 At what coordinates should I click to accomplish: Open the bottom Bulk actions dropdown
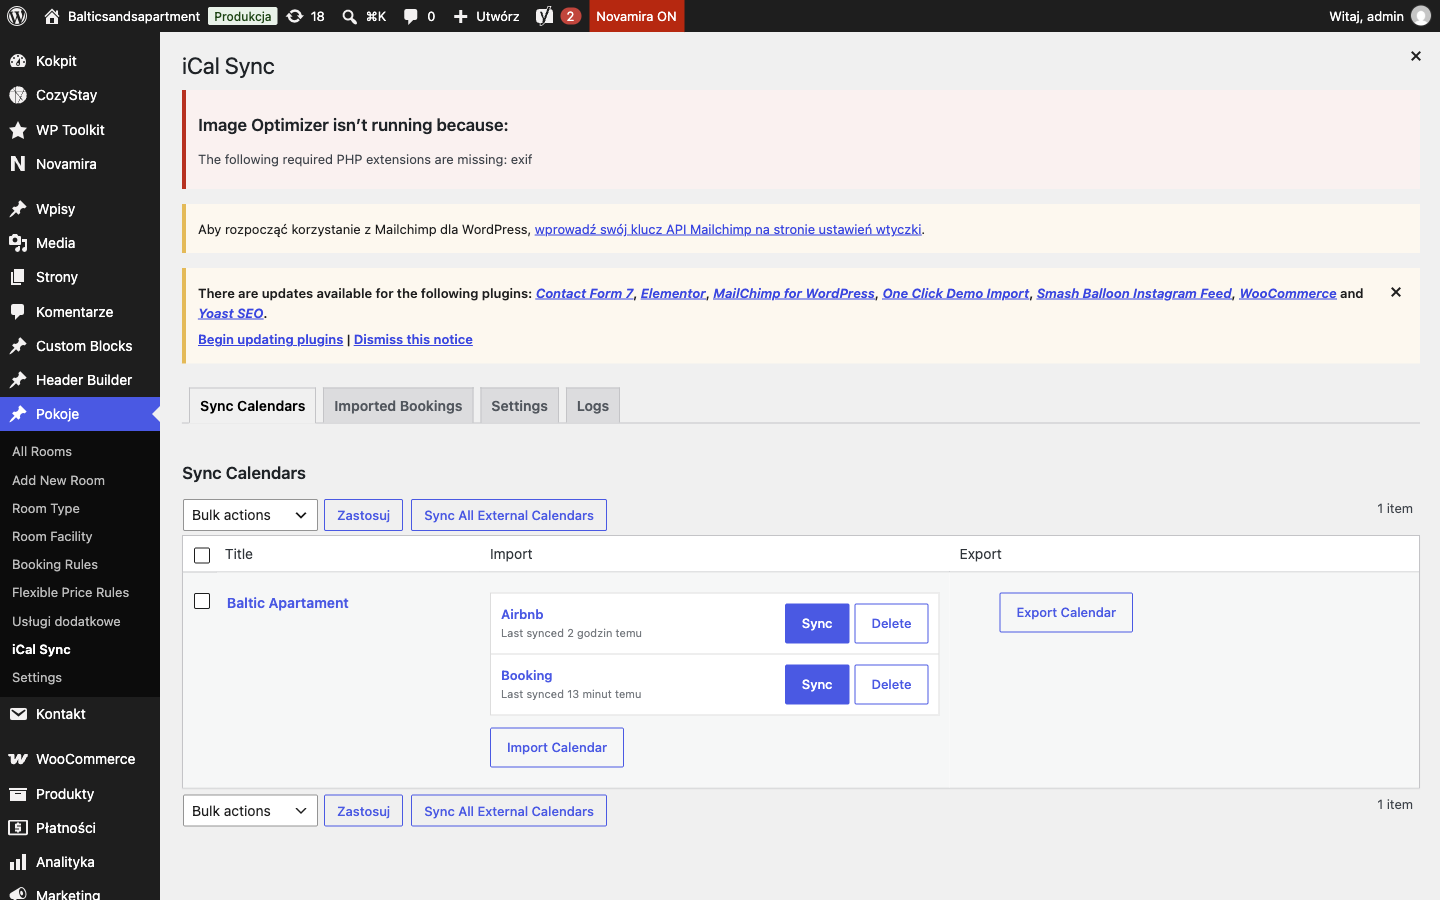[x=250, y=811]
